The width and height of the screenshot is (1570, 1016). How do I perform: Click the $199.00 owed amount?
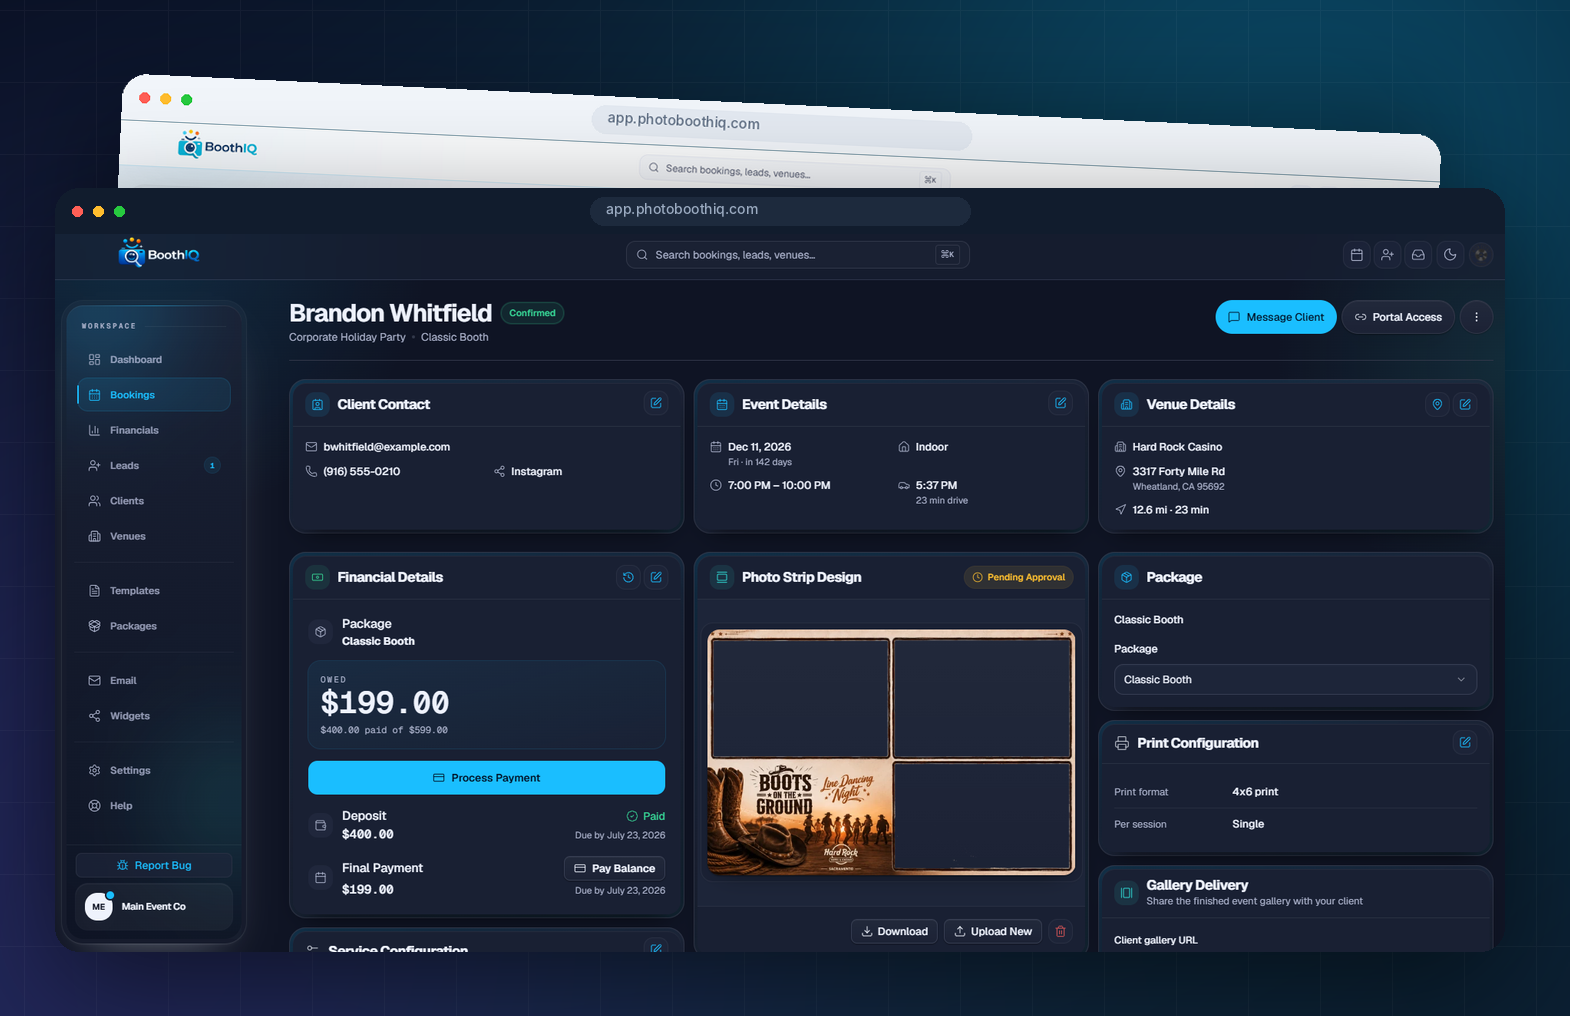384,703
